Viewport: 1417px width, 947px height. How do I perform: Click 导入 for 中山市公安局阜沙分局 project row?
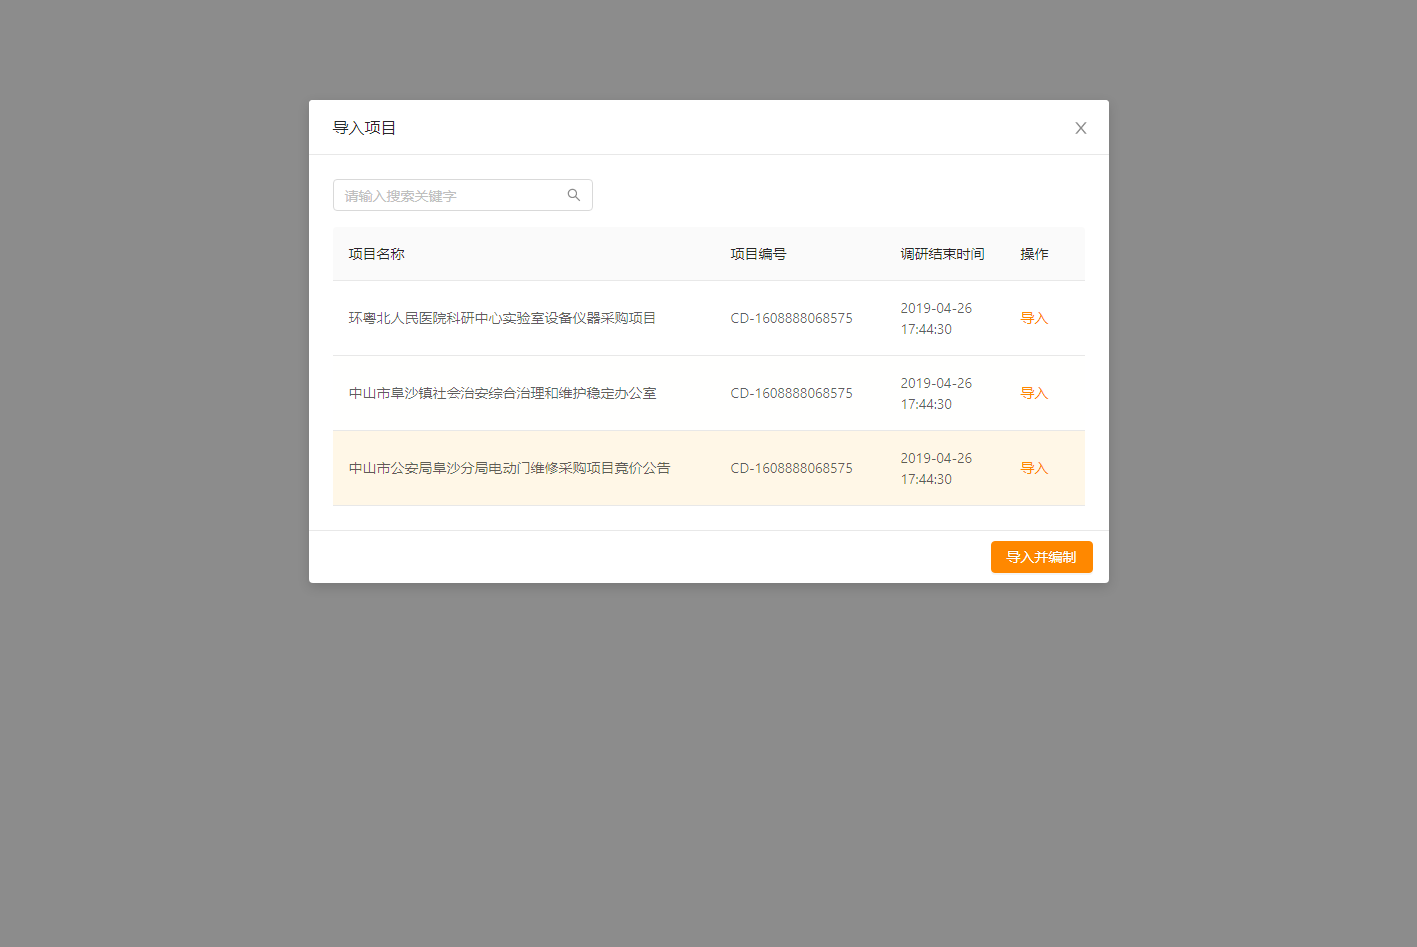coord(1033,468)
